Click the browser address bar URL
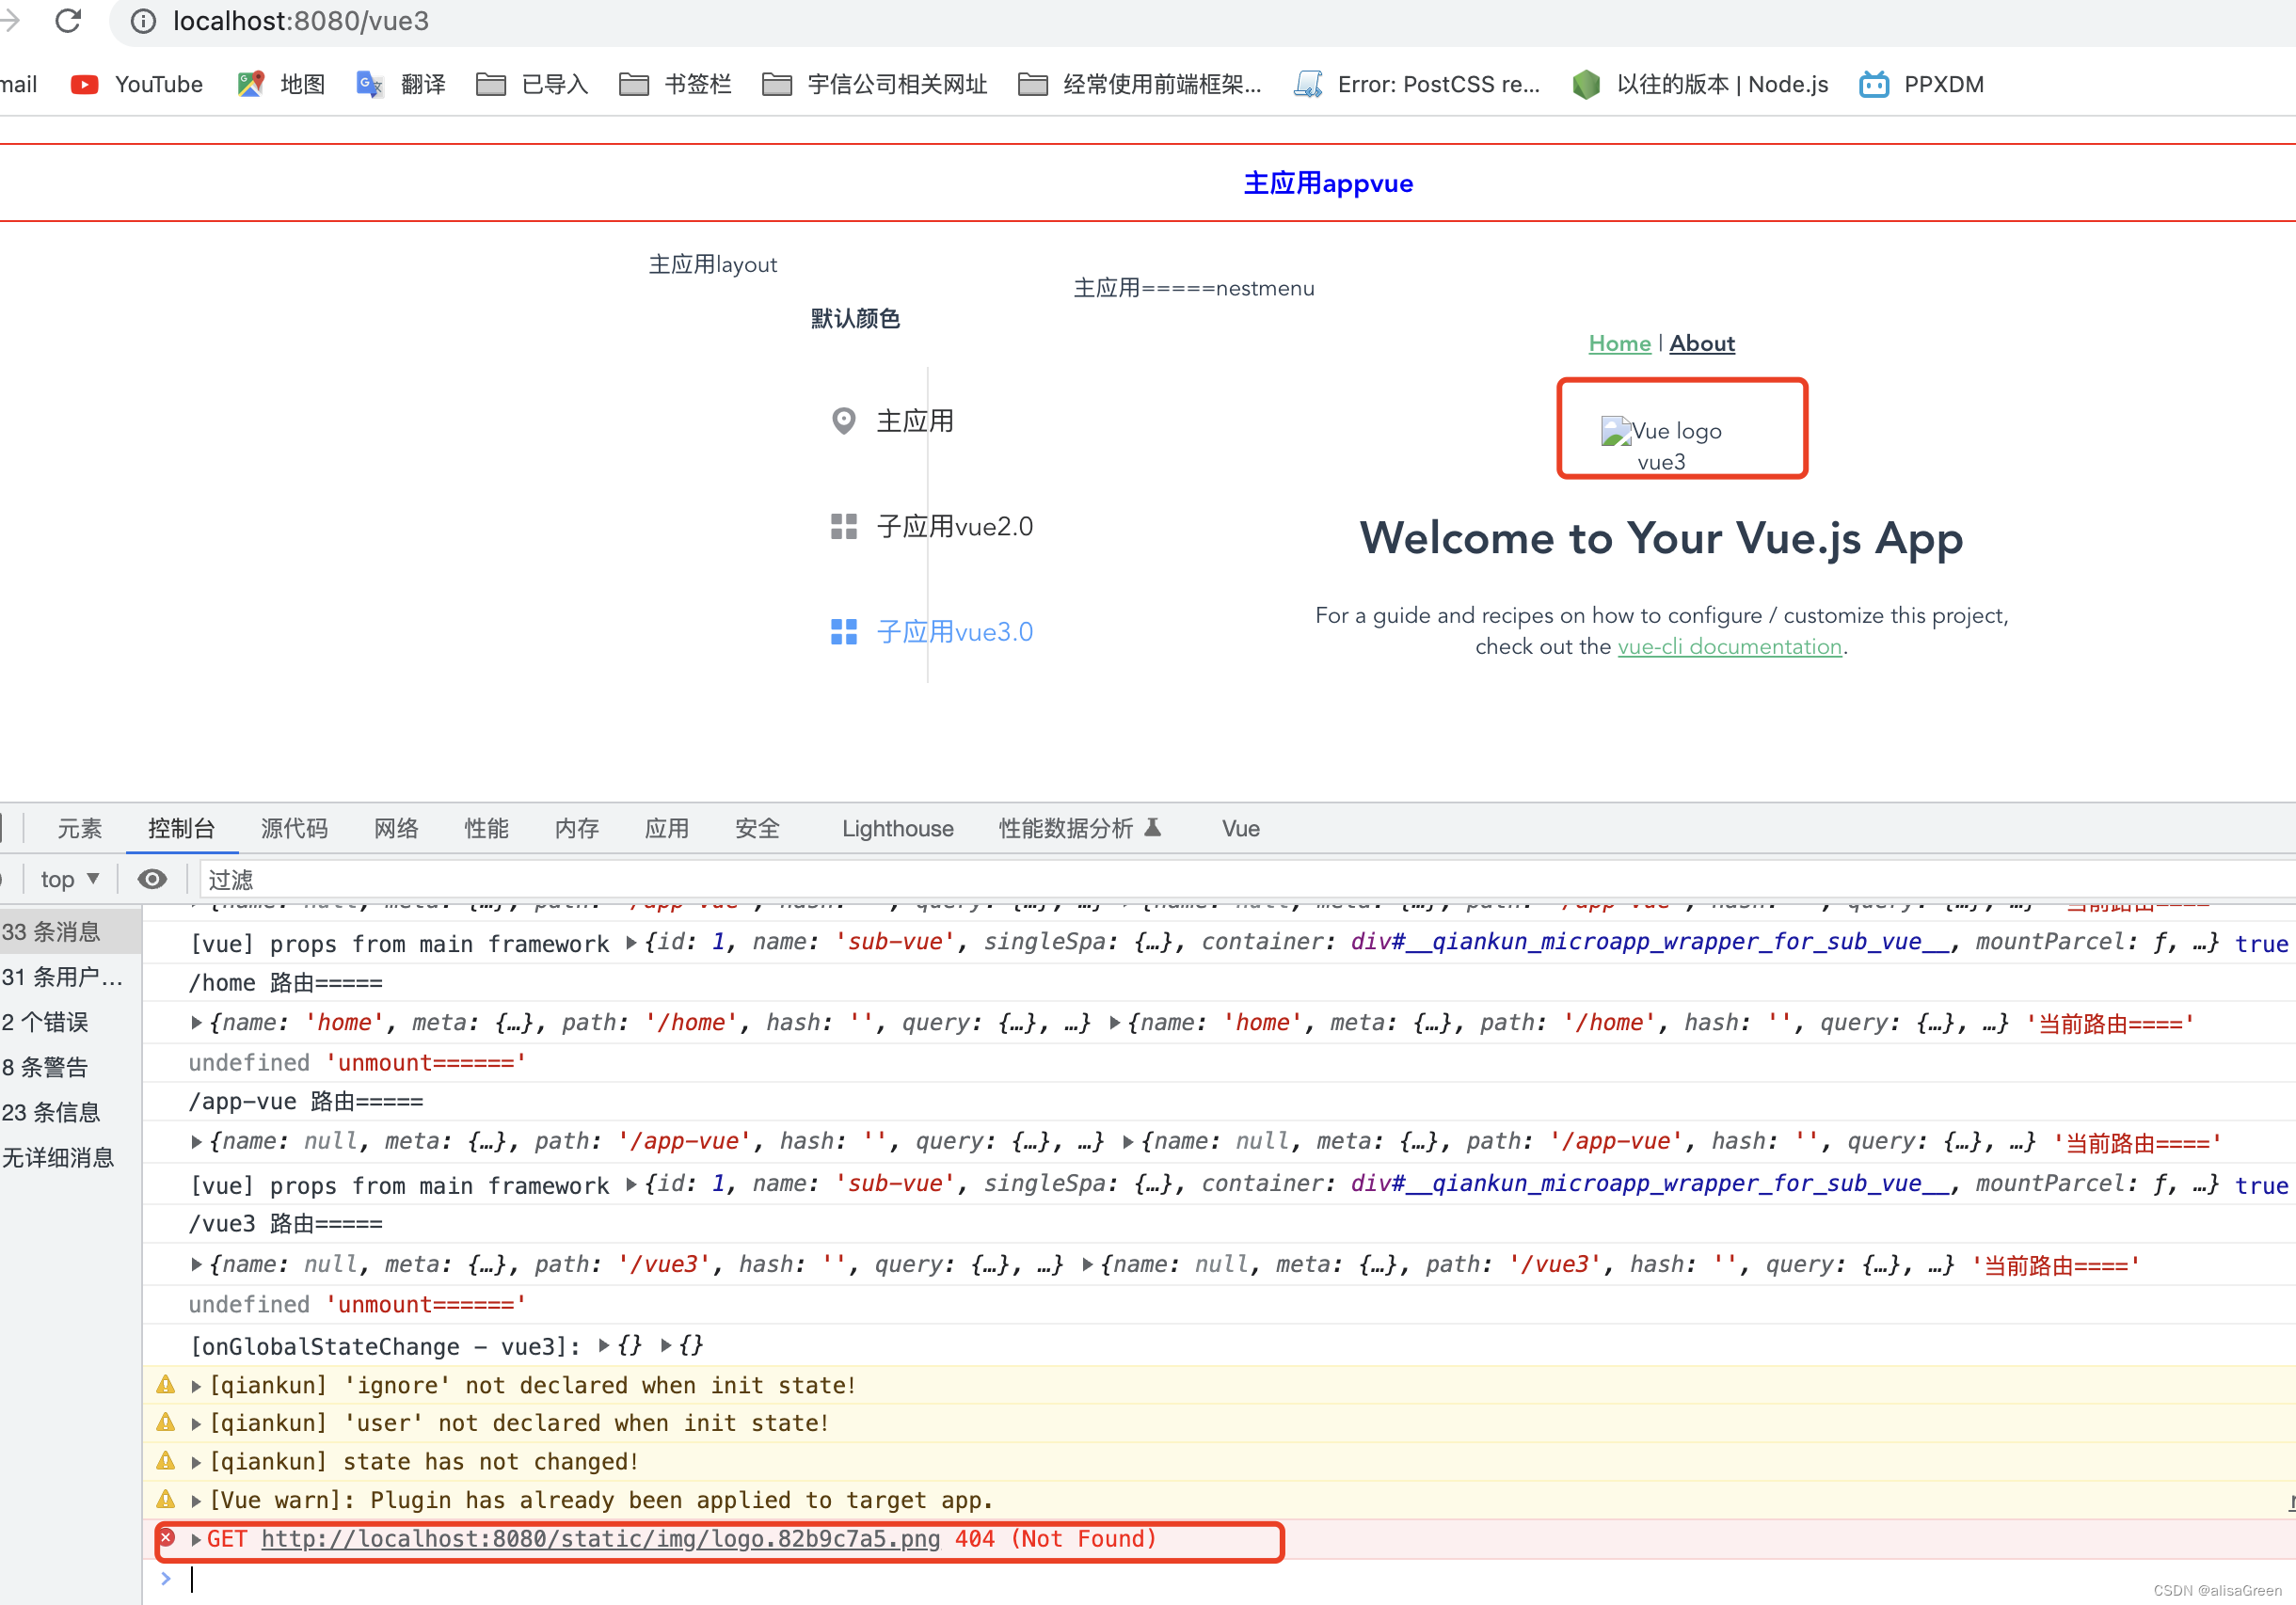The width and height of the screenshot is (2296, 1605). click(301, 21)
